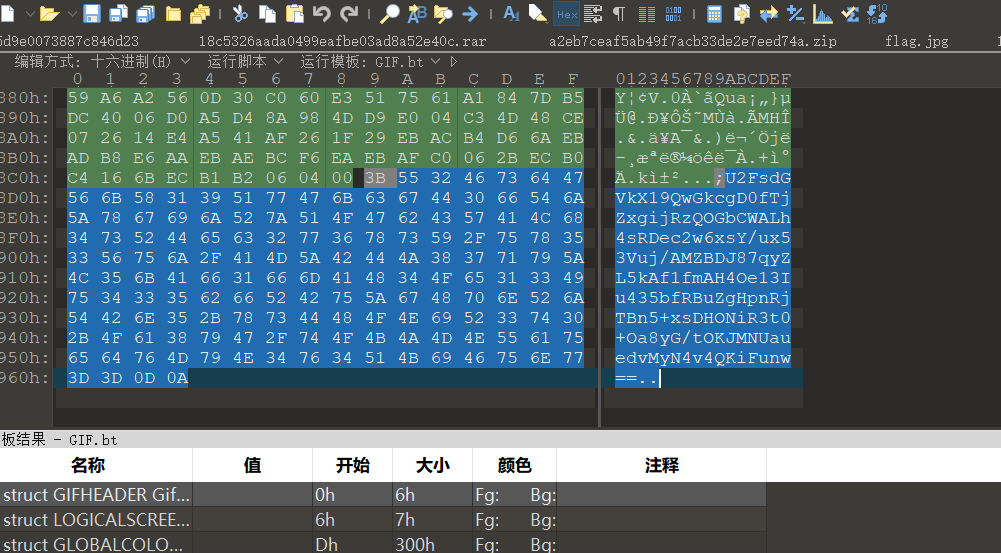The width and height of the screenshot is (1001, 553).
Task: Toggle whitespace display pilcrow icon
Action: [x=619, y=14]
